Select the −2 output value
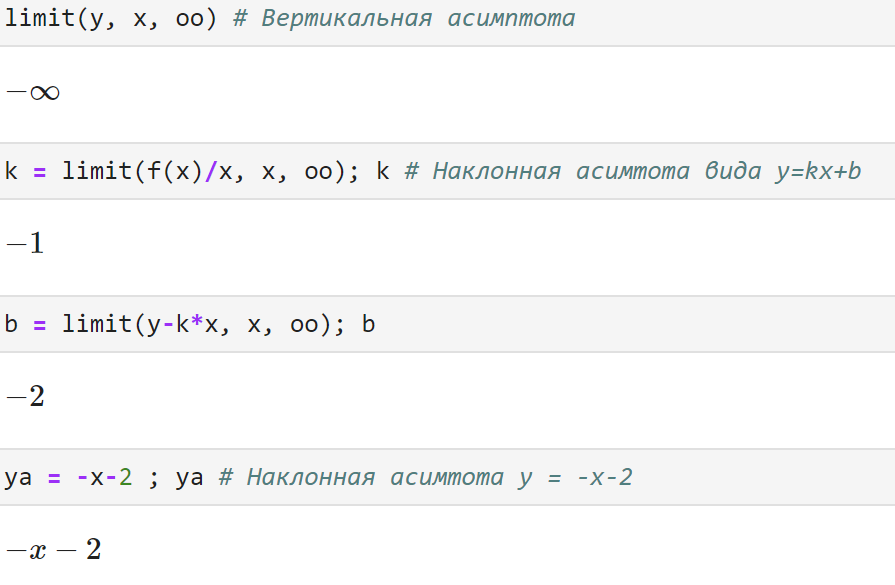 pos(25,396)
